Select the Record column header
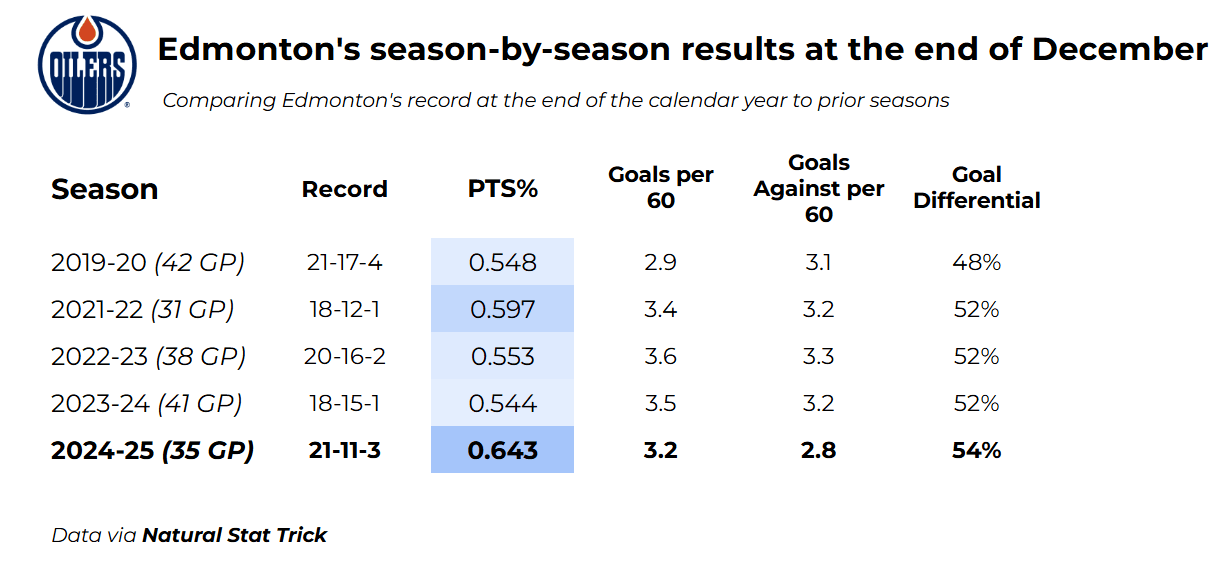 344,189
